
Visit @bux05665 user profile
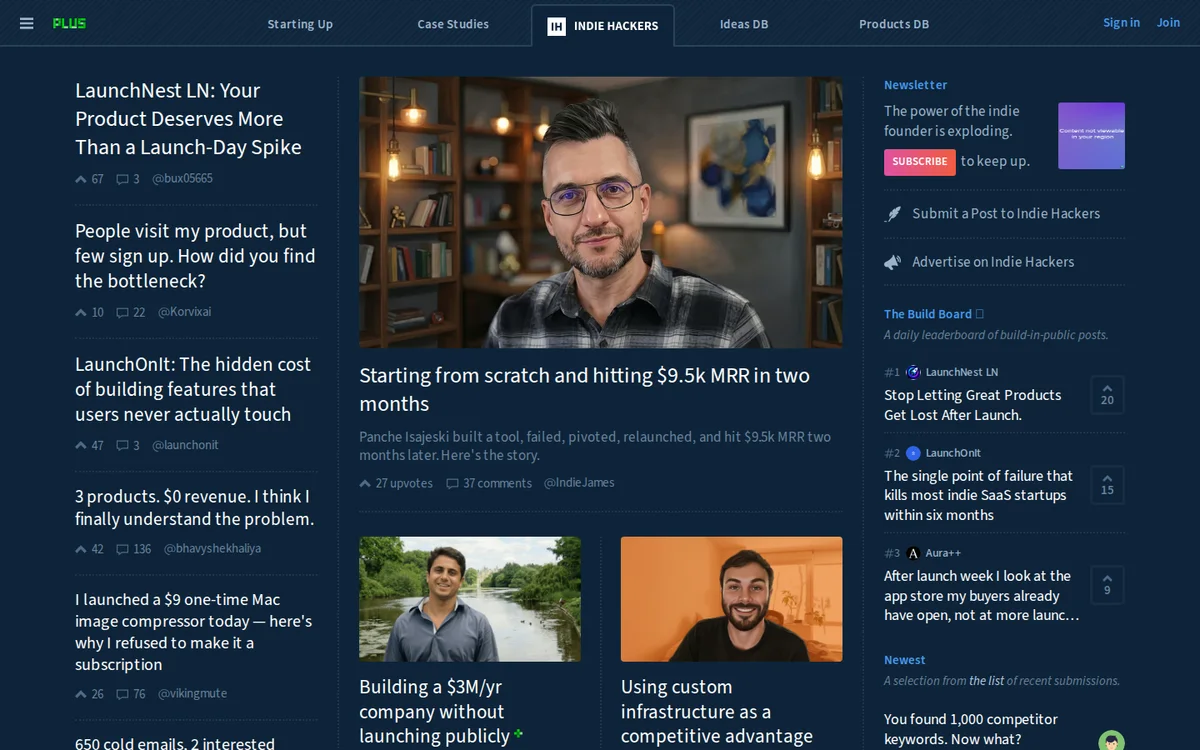pos(182,179)
